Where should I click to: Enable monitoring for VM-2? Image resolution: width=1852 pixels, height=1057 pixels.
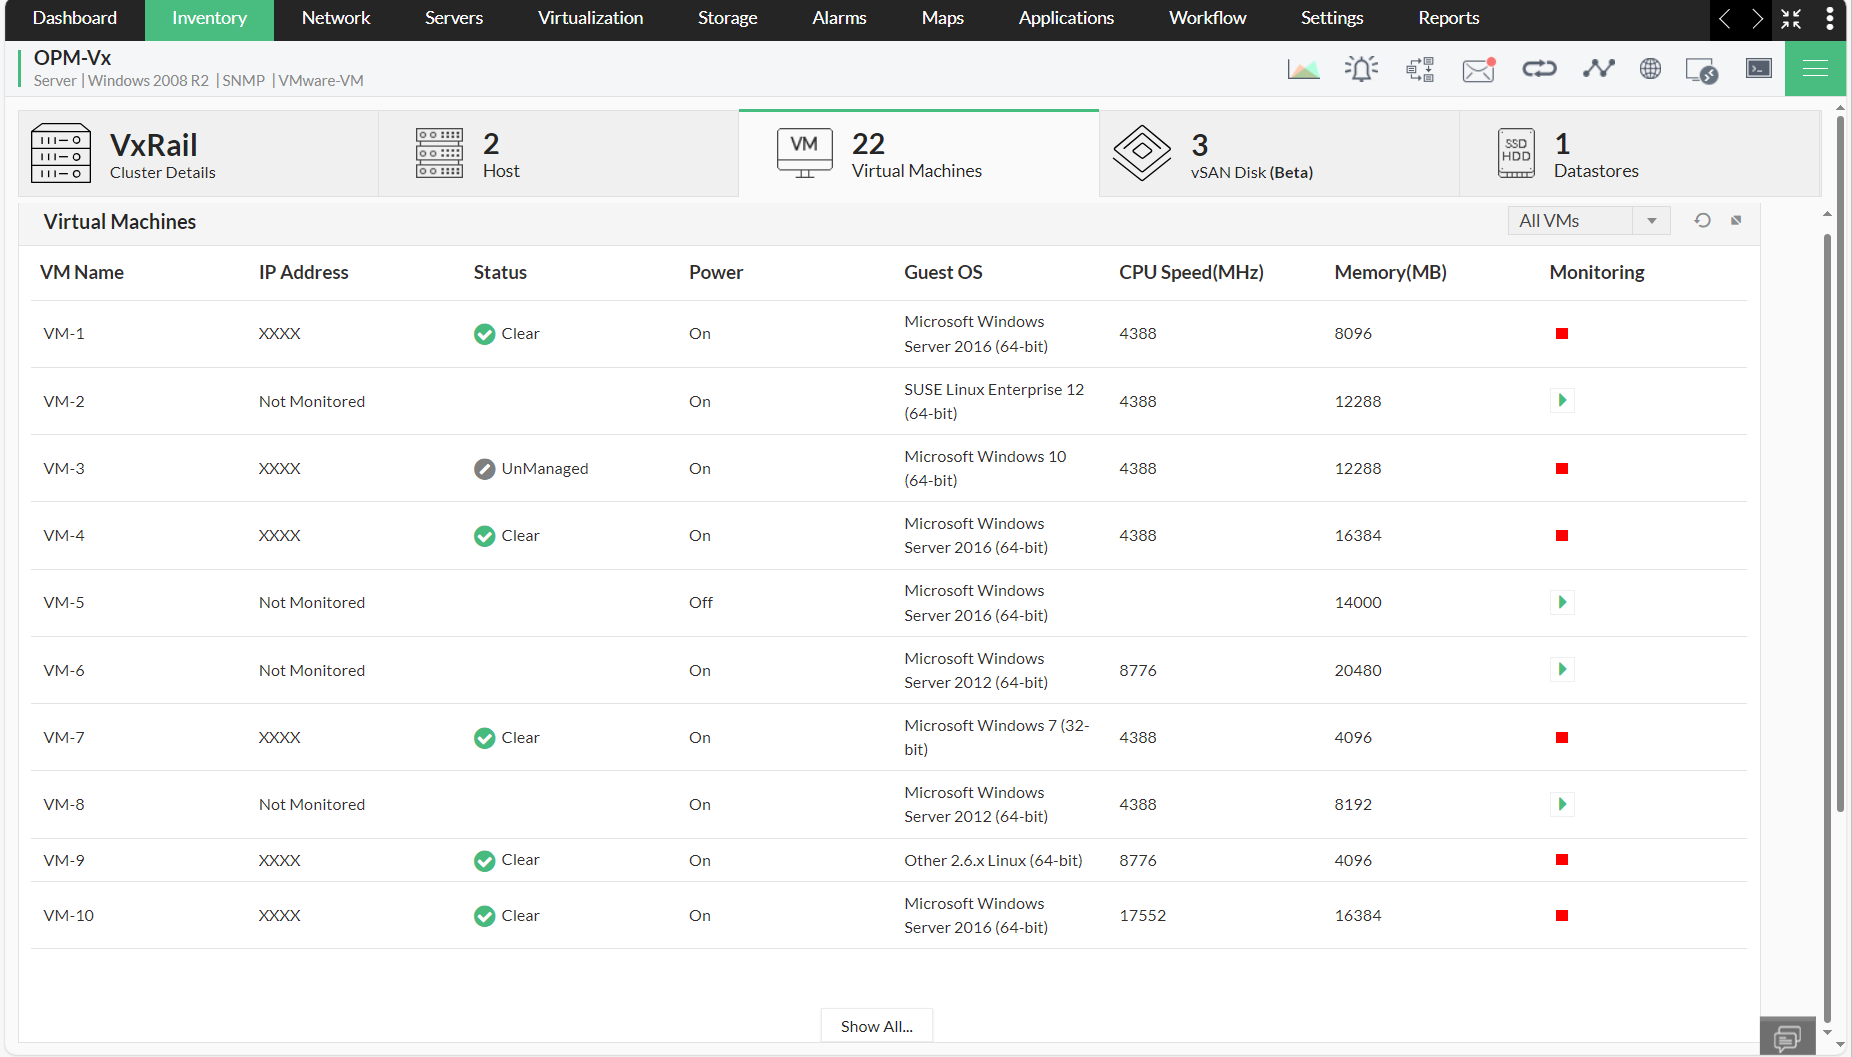[1561, 400]
